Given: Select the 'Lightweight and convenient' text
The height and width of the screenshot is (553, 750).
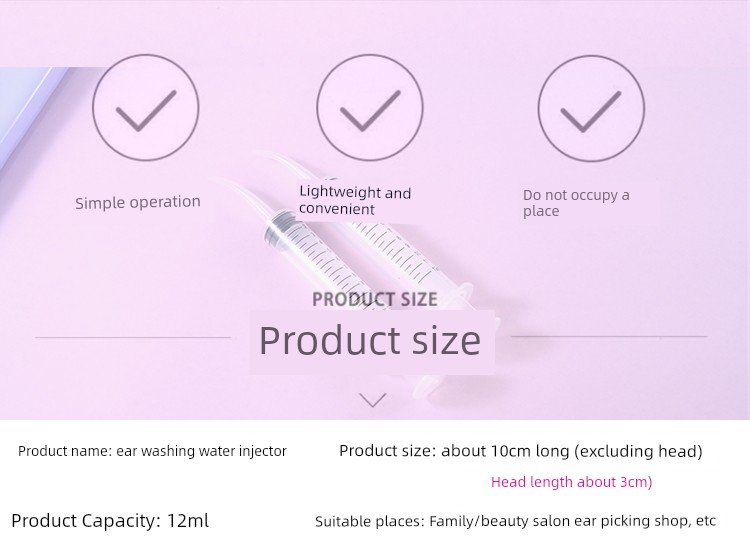Looking at the screenshot, I should (355, 200).
